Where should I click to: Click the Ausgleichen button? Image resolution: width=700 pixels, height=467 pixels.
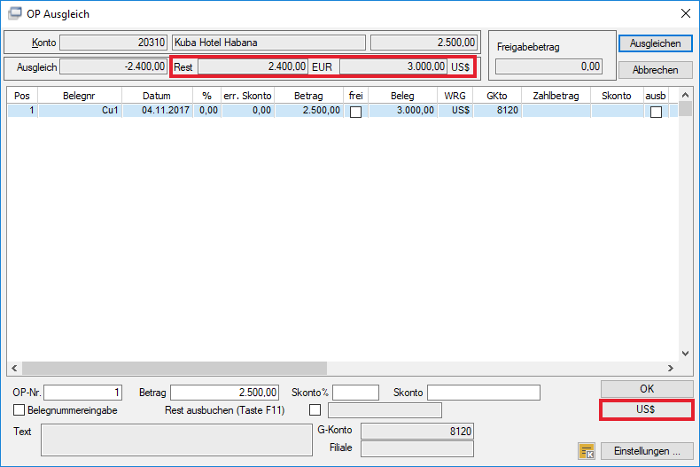click(x=655, y=43)
